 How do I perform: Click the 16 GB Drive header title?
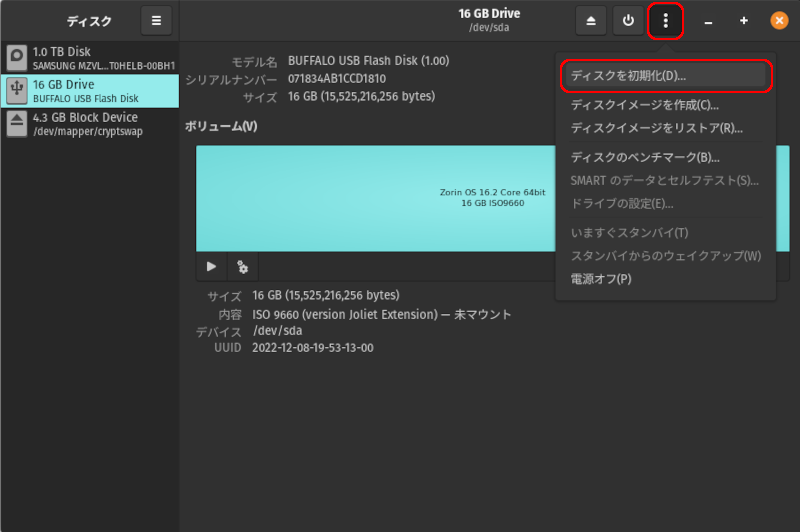click(489, 14)
